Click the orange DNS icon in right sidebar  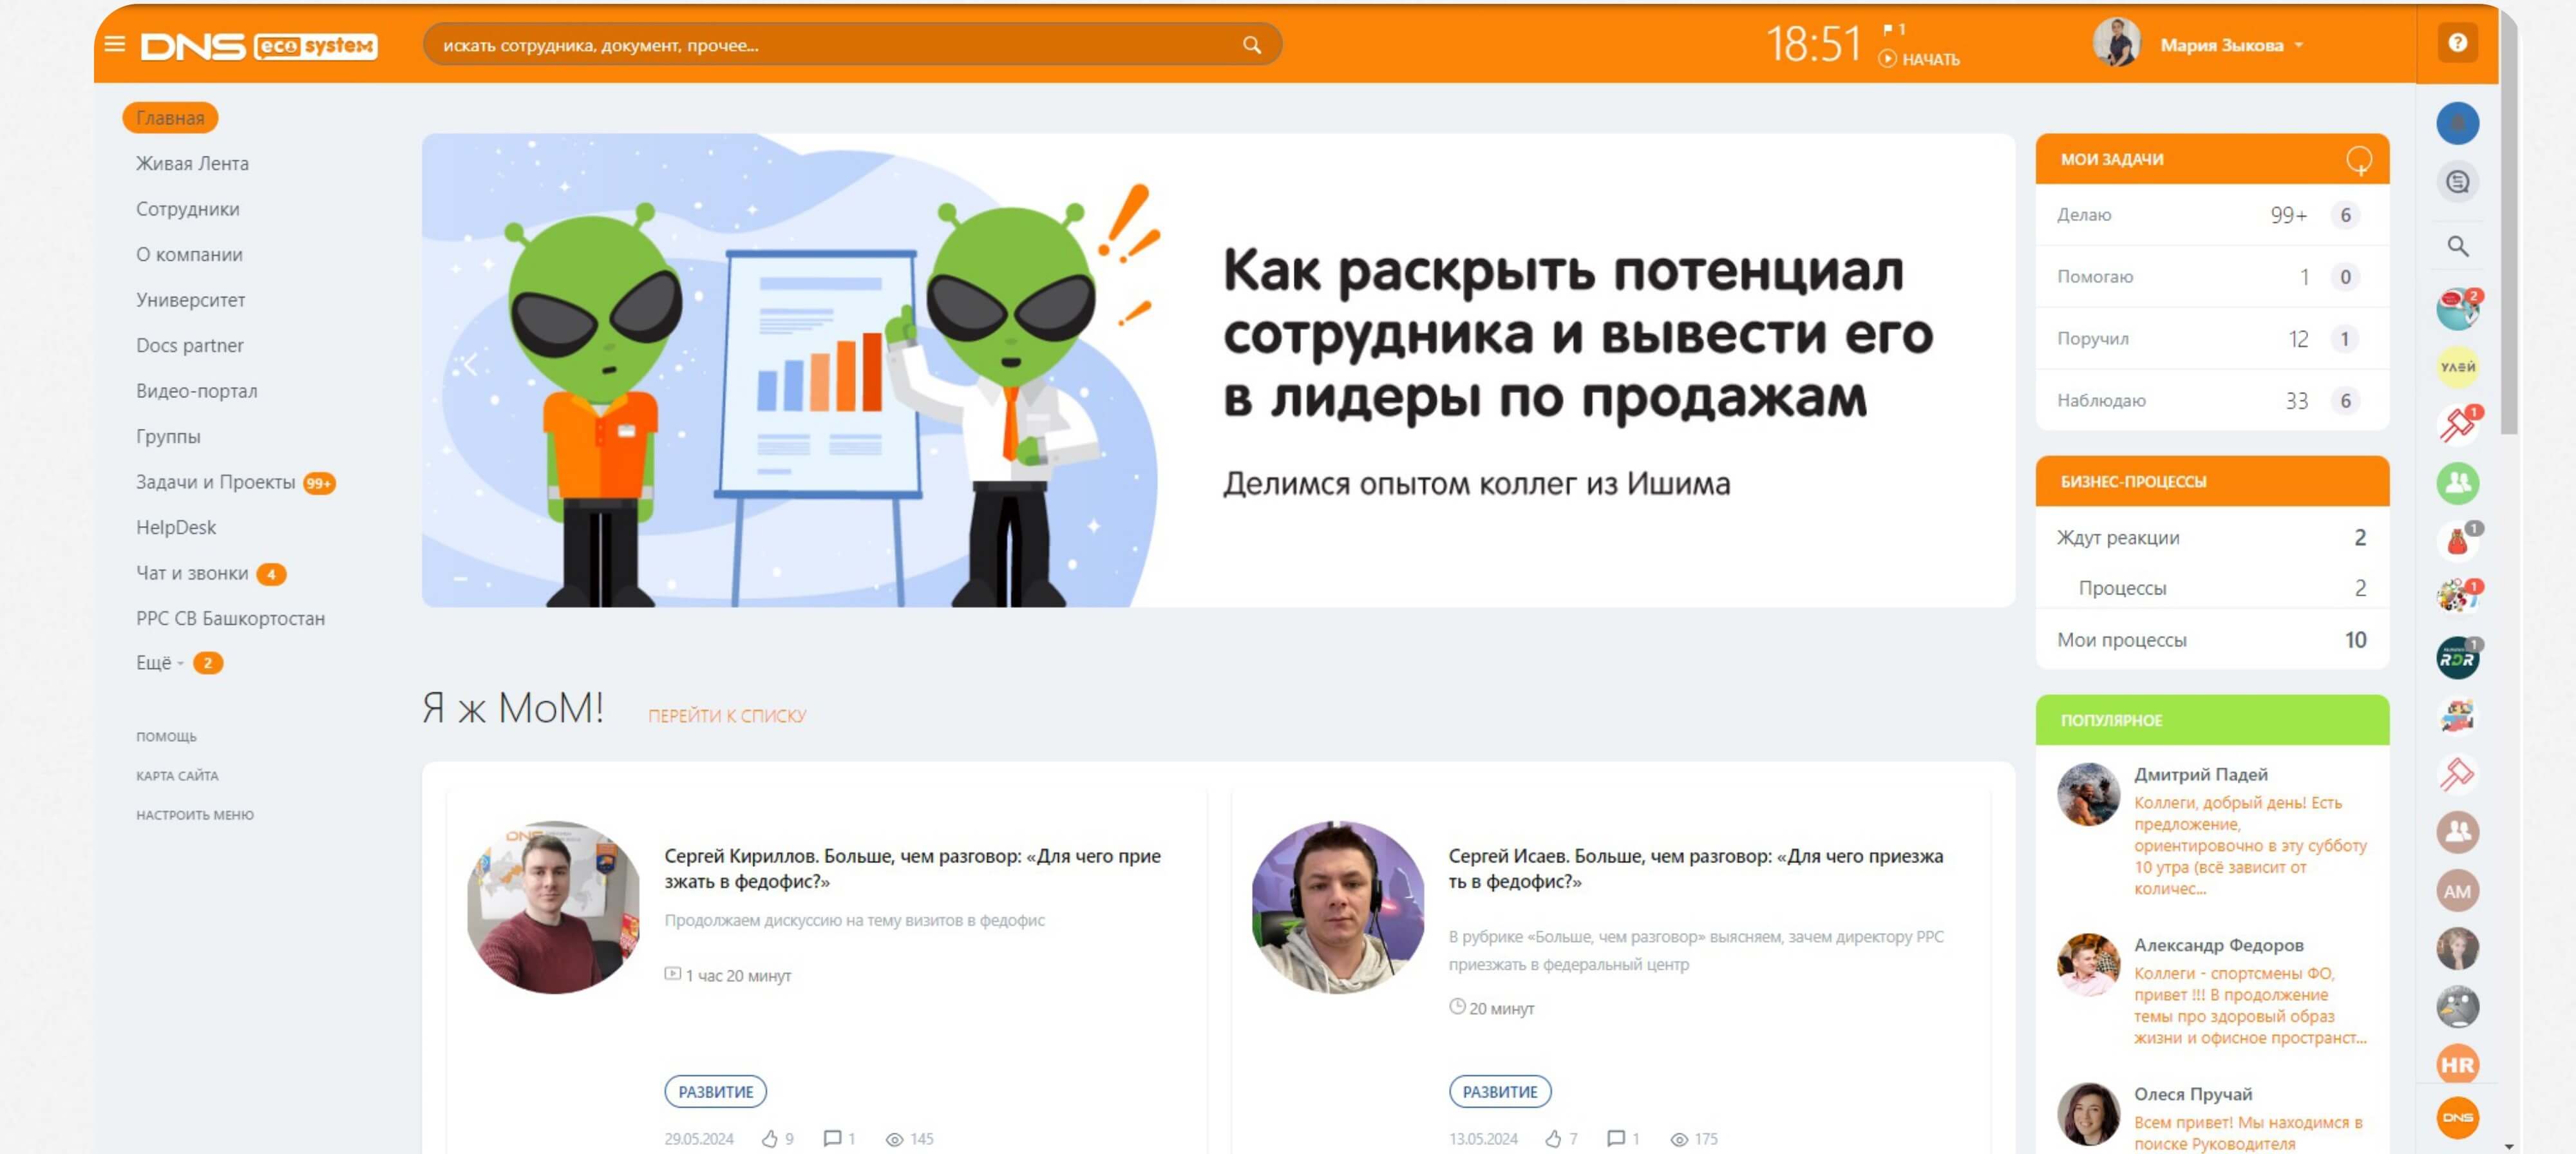(2457, 1118)
